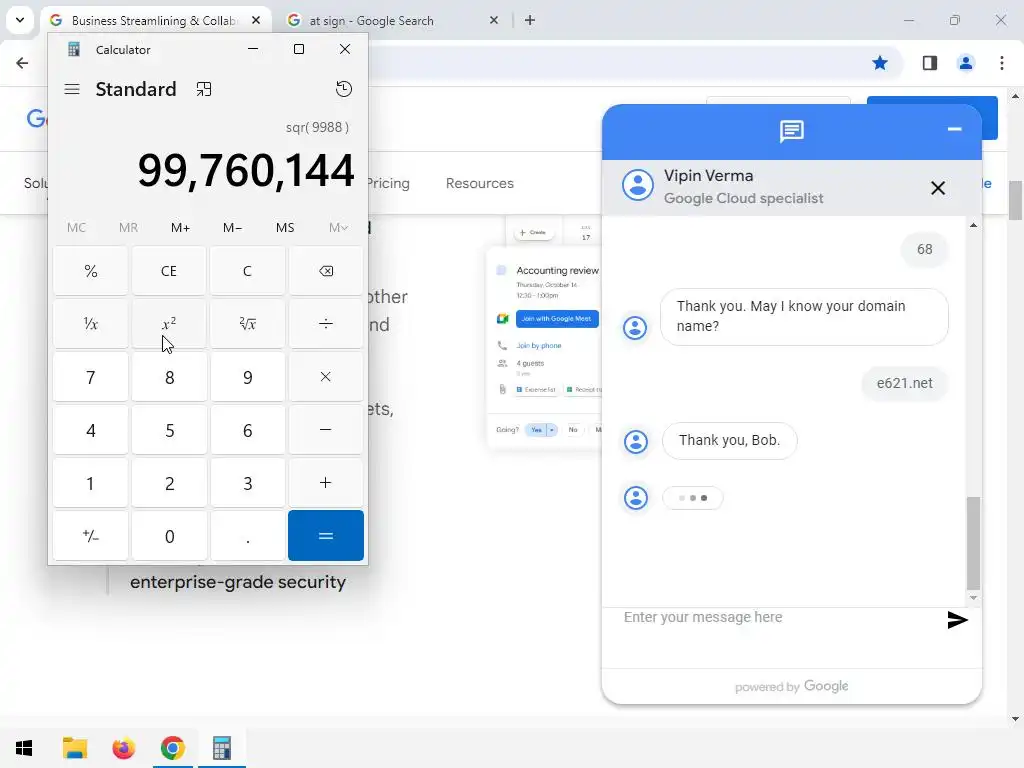The image size is (1024, 768).
Task: Click the reciprocal 1/x key
Action: point(91,324)
